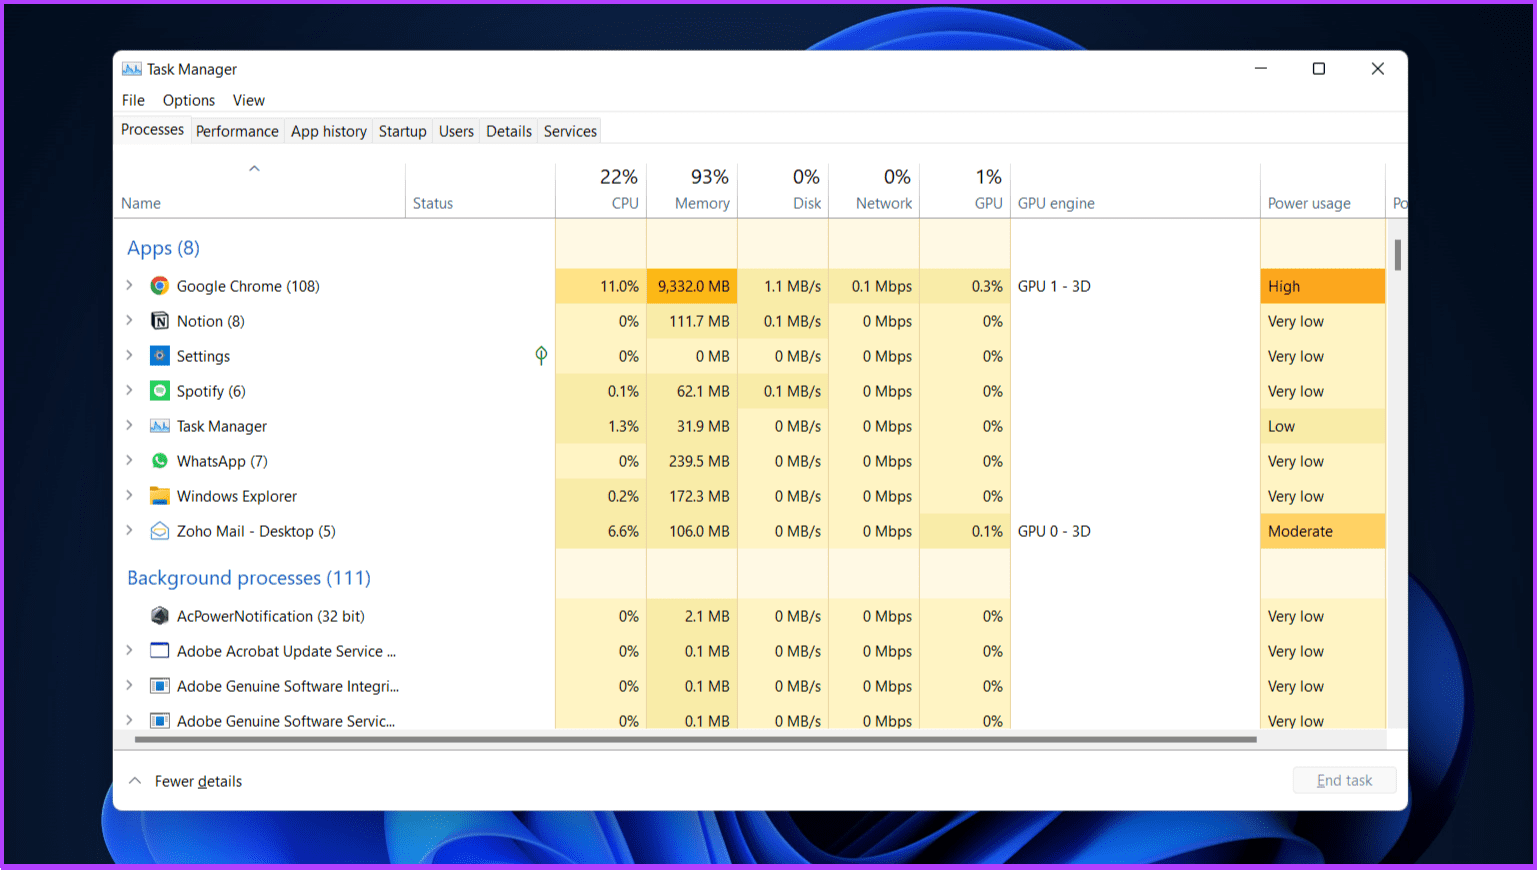The width and height of the screenshot is (1537, 870).
Task: Click Fewer details to collapse view
Action: coord(186,781)
